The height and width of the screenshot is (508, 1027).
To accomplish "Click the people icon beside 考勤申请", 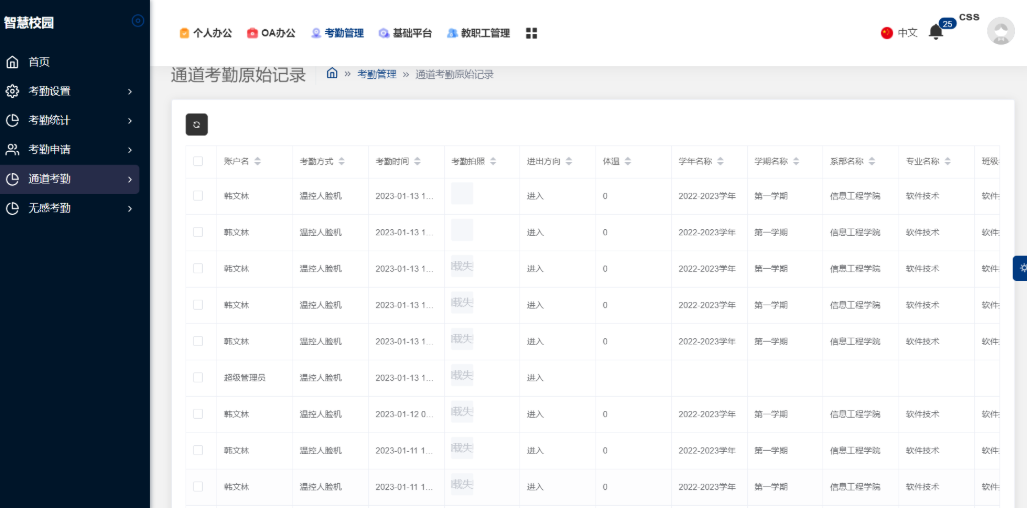I will tap(12, 149).
